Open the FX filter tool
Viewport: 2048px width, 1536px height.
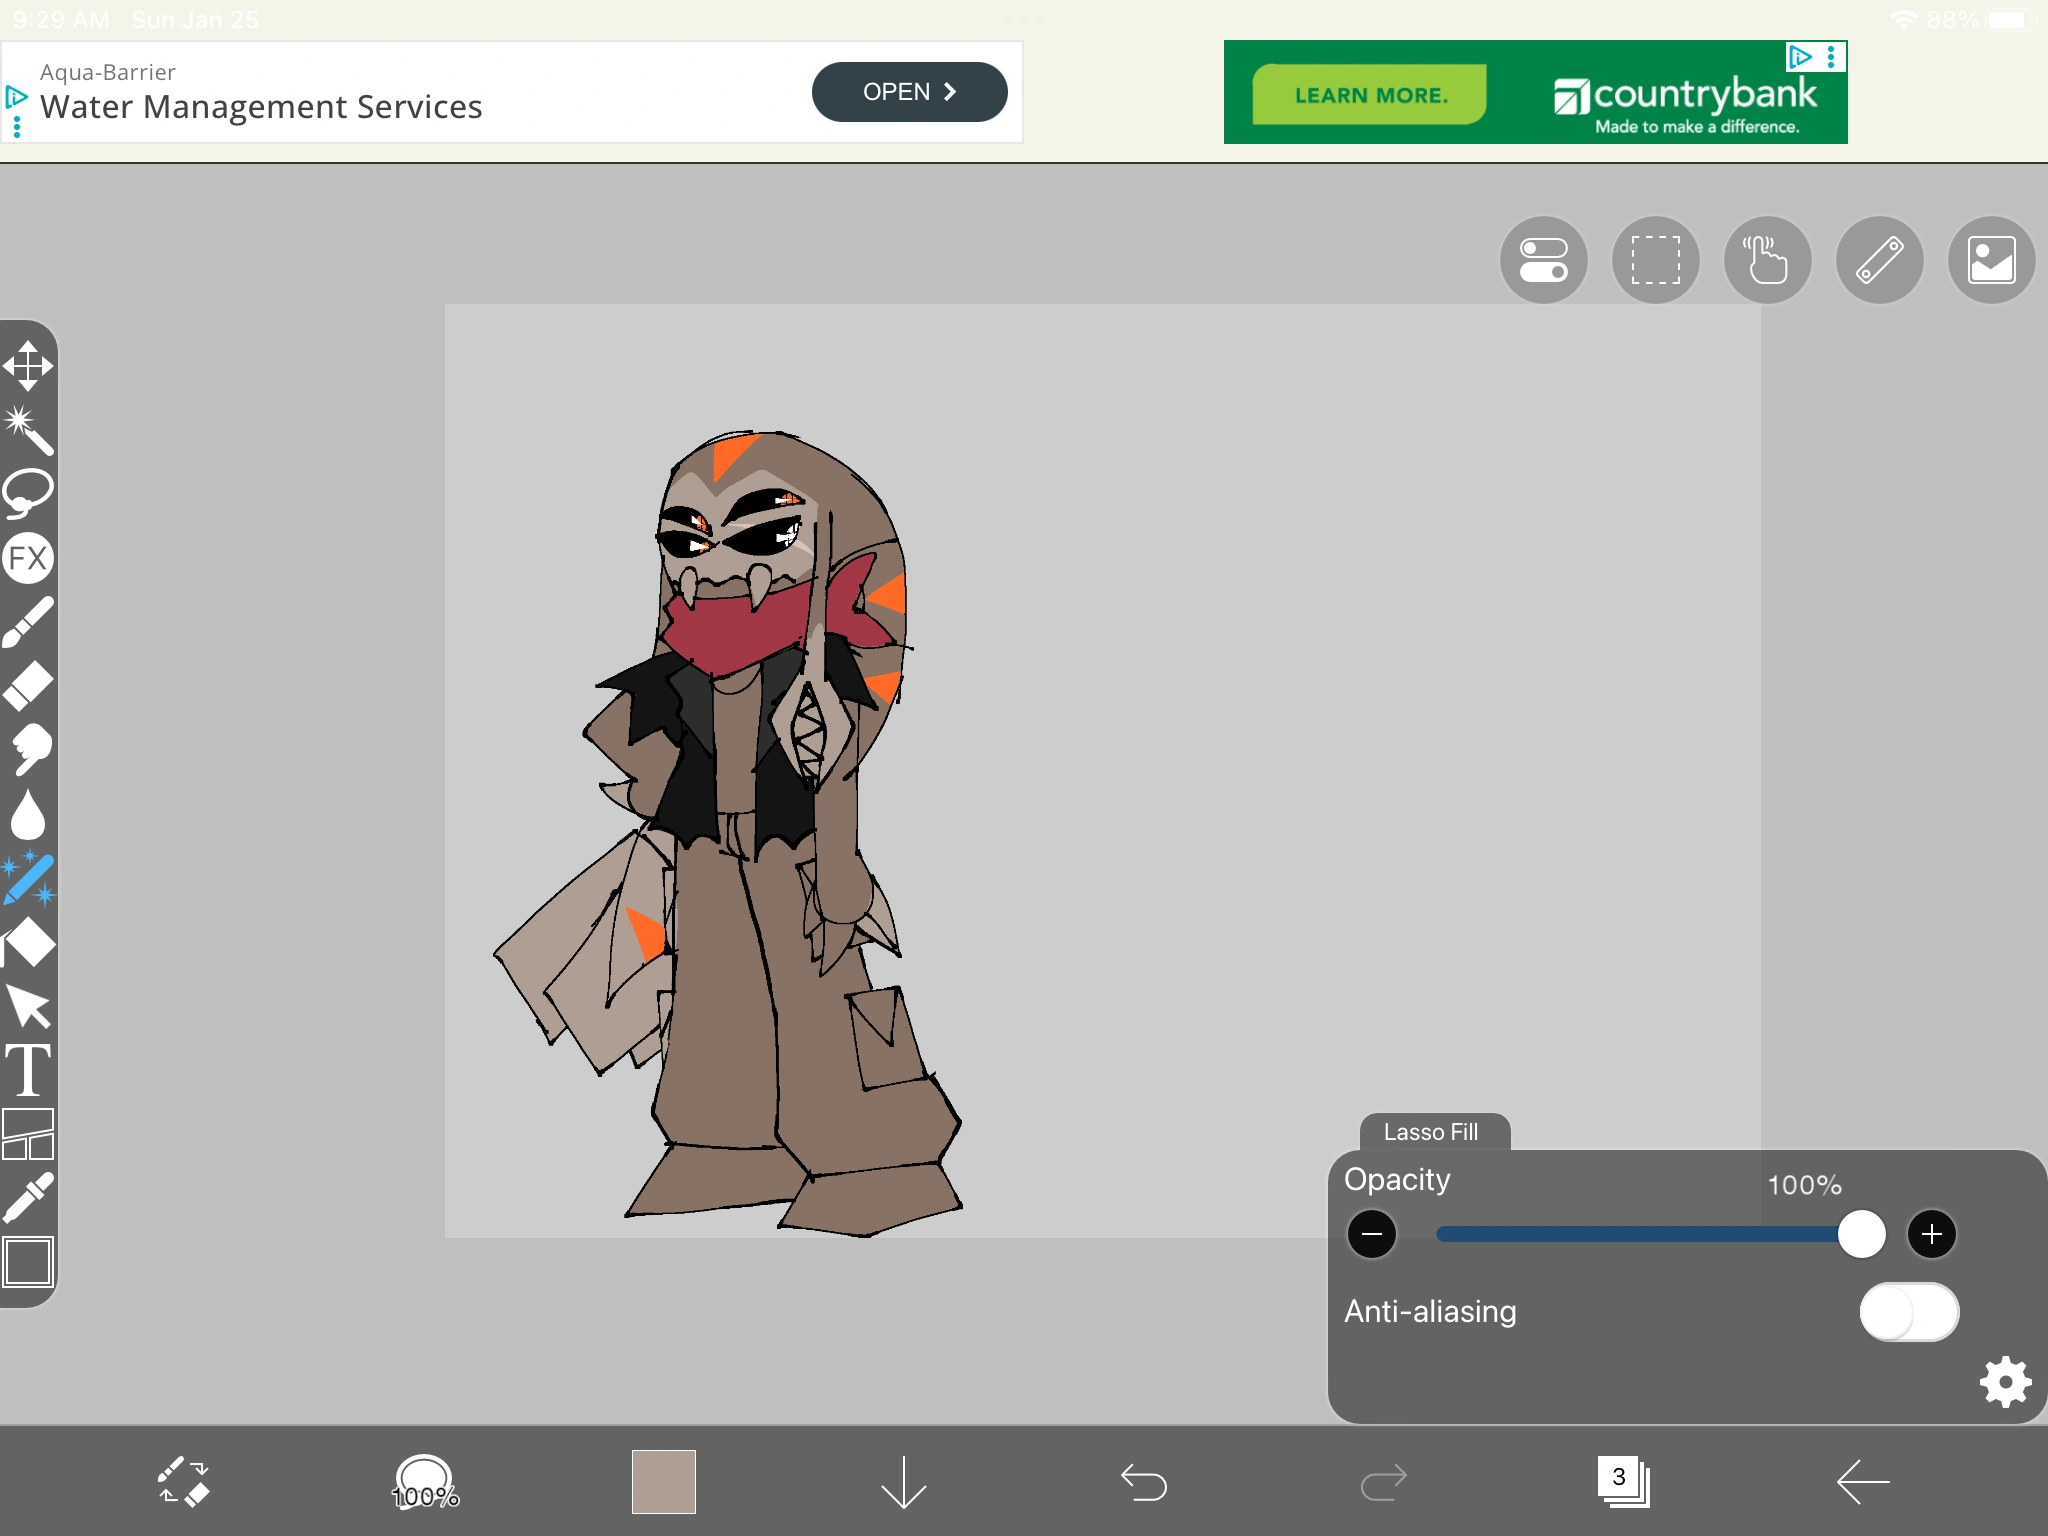(28, 558)
